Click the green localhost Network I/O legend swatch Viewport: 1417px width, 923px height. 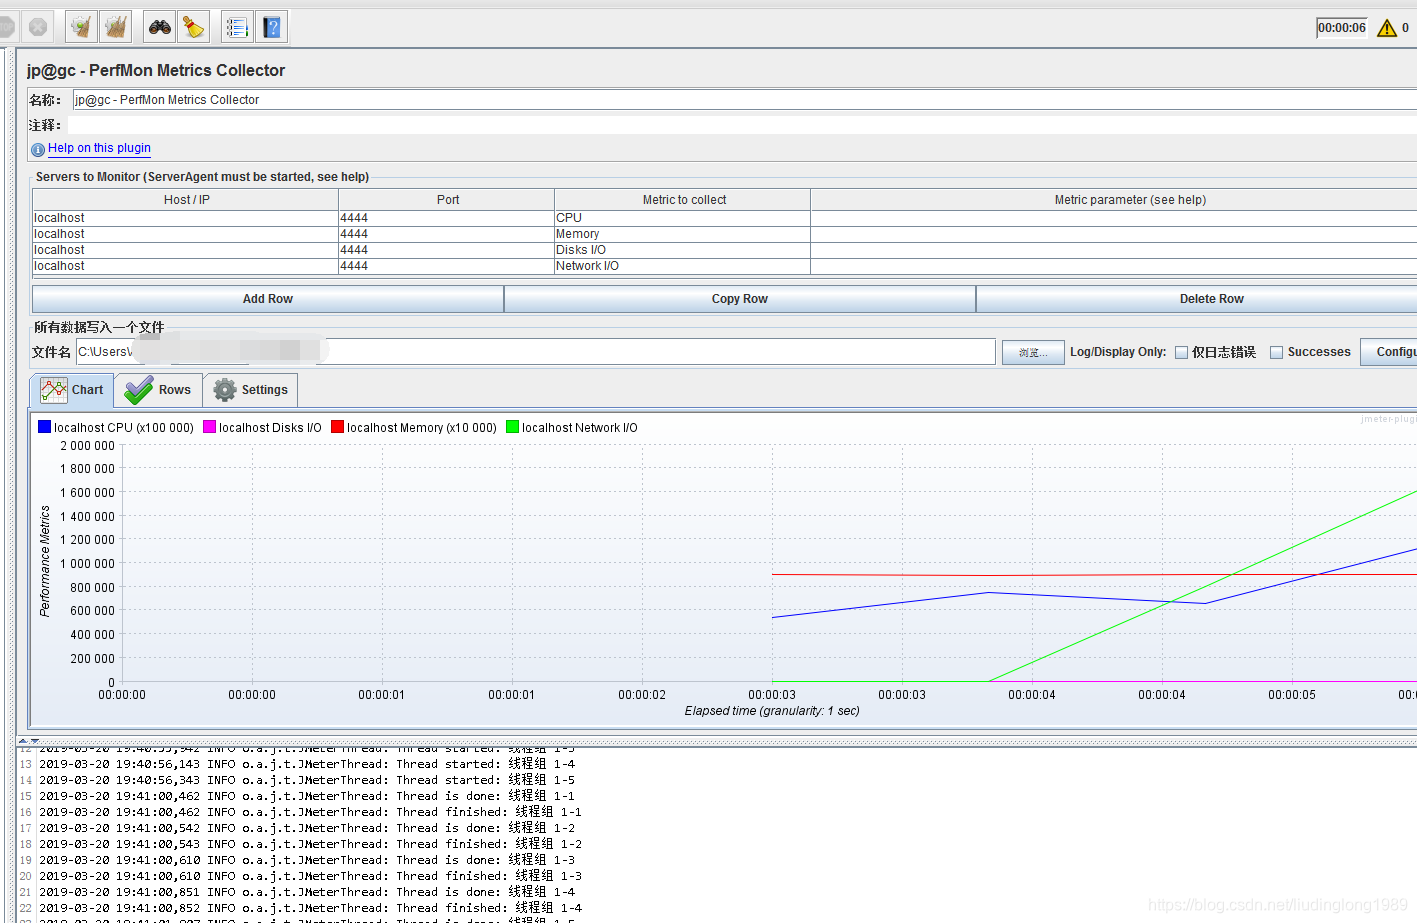pyautogui.click(x=512, y=427)
